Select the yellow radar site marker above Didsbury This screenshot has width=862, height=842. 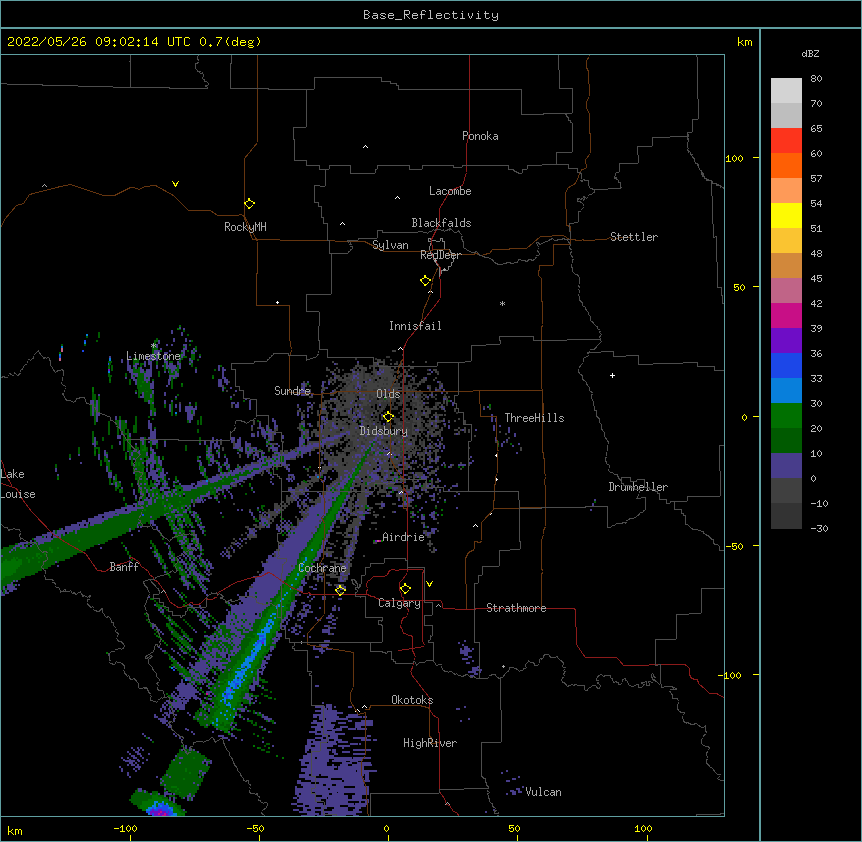tap(388, 416)
